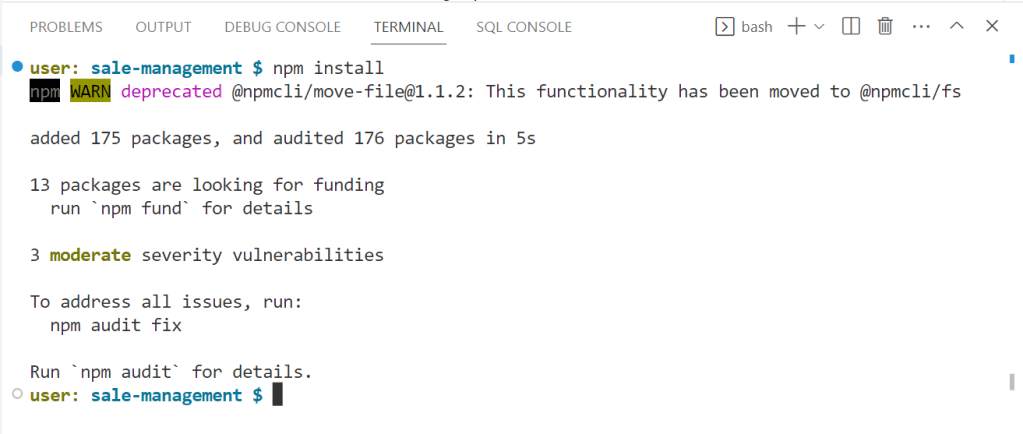Click the blue scrollbar marker at top right
The width and height of the screenshot is (1023, 434).
tap(1011, 60)
